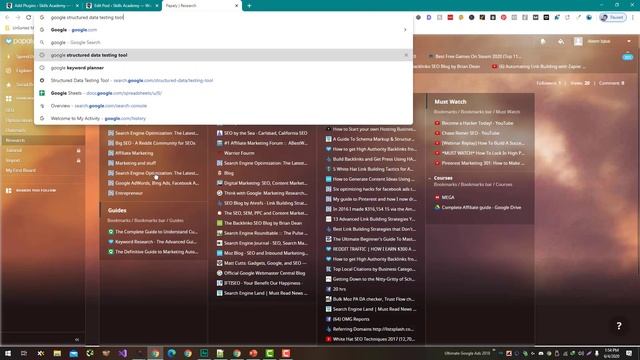Click the Must Watch category heading
Viewport: 640px width, 360px height.
(450, 102)
